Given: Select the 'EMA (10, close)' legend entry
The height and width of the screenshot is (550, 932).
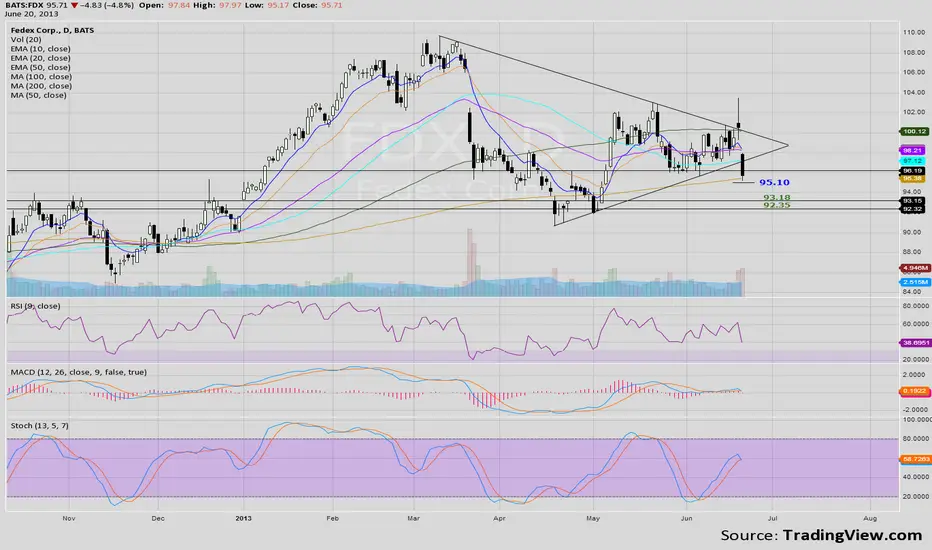Looking at the screenshot, I should pyautogui.click(x=40, y=49).
